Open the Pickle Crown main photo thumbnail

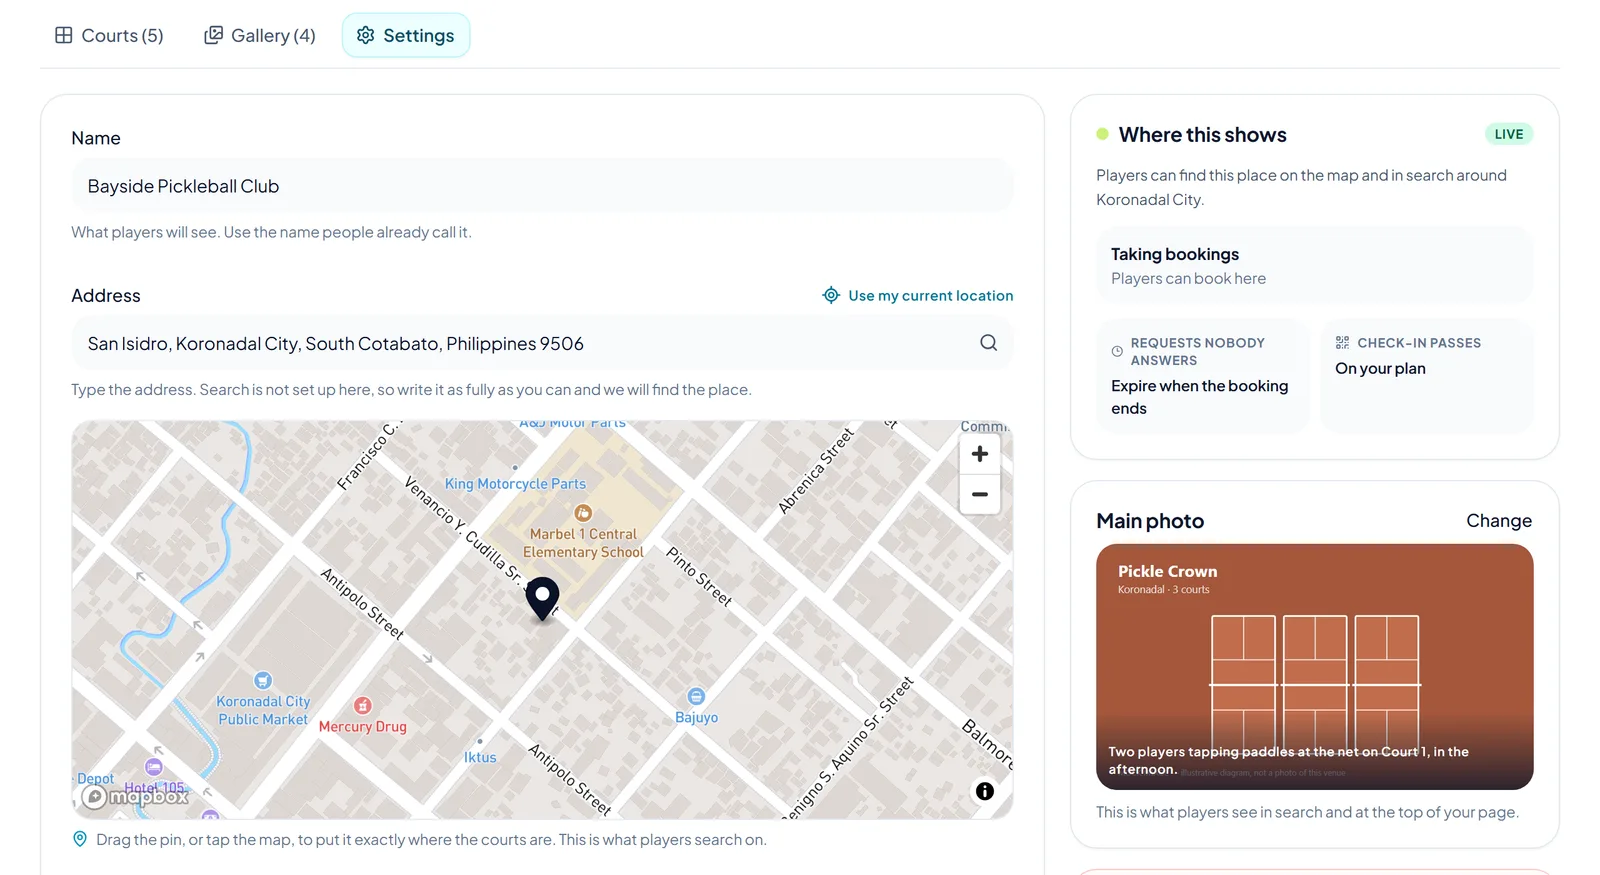[x=1314, y=667]
